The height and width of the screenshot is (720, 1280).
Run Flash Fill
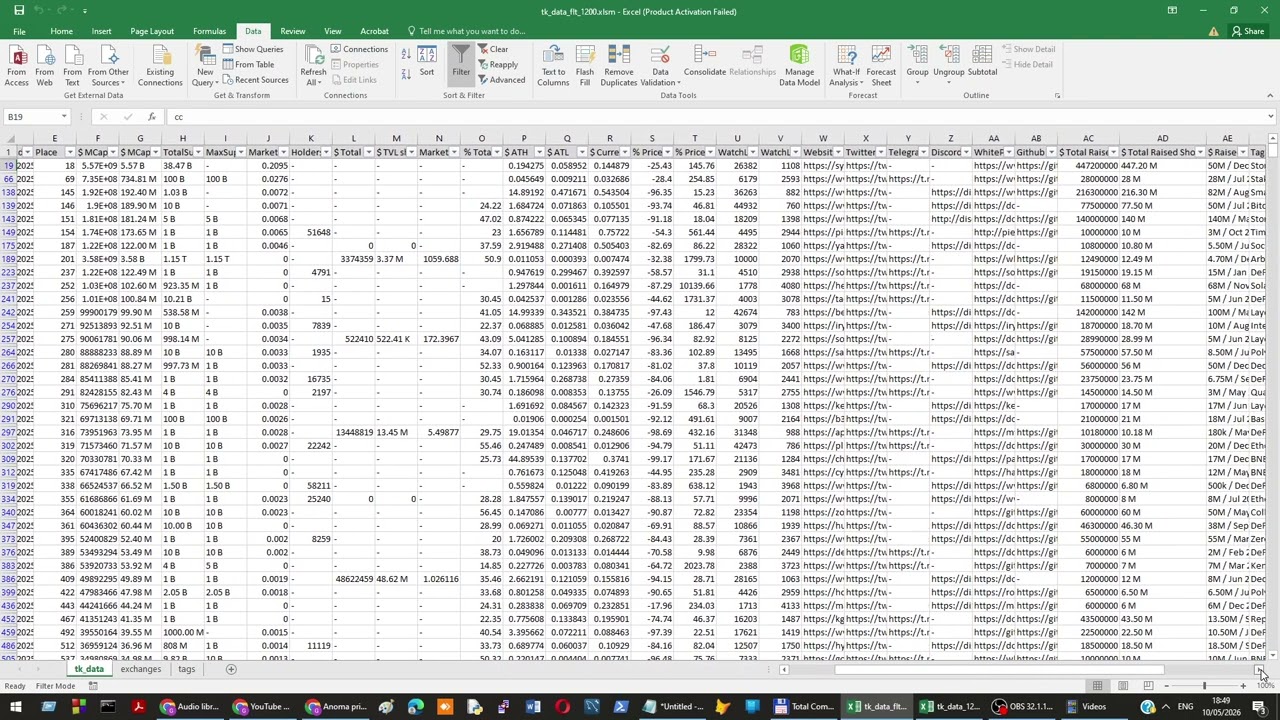[x=585, y=65]
